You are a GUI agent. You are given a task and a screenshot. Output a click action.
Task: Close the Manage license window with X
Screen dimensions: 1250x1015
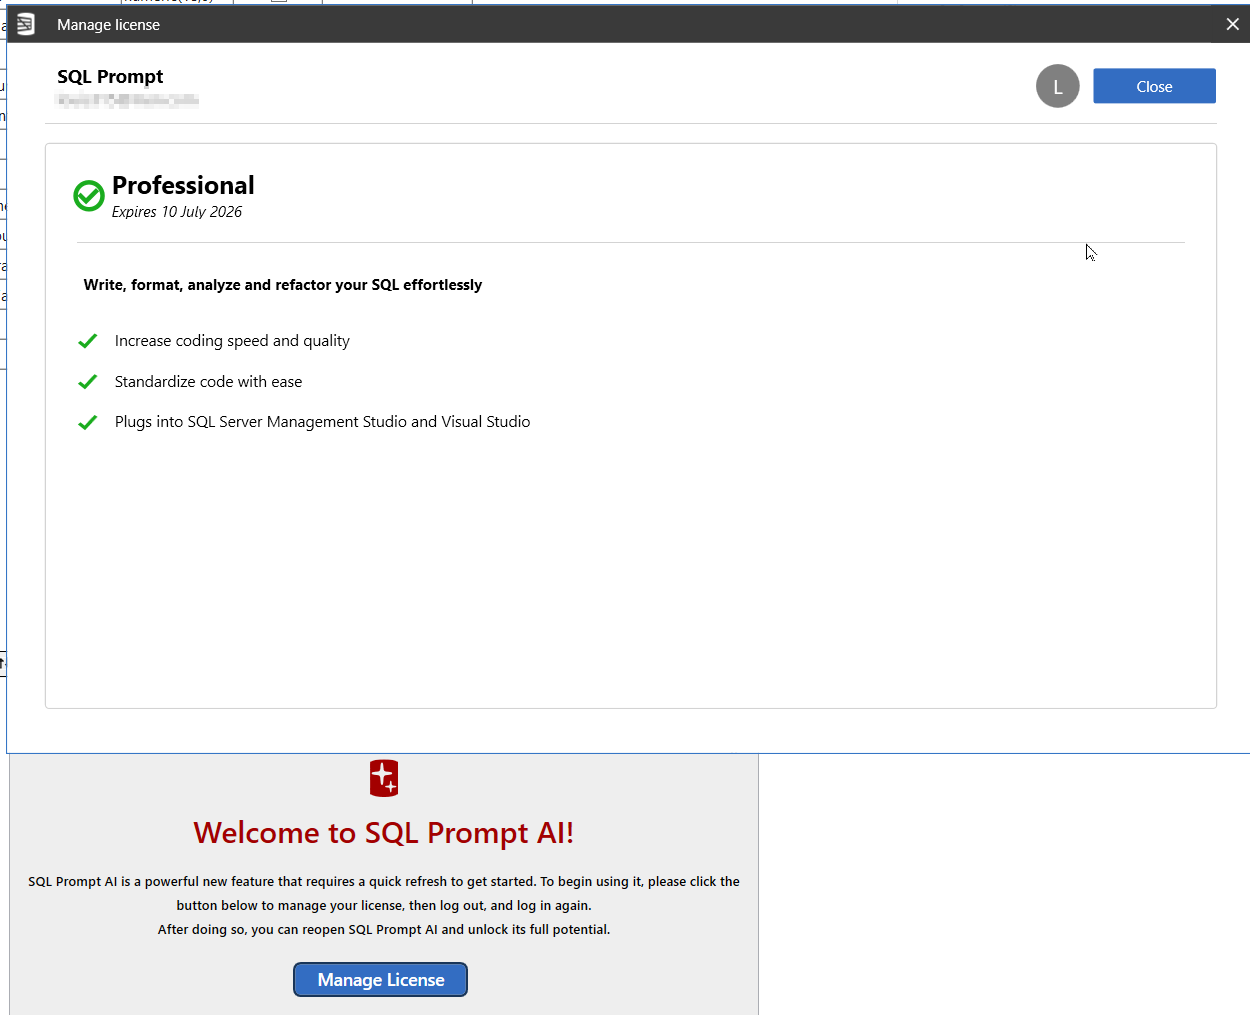coord(1232,24)
